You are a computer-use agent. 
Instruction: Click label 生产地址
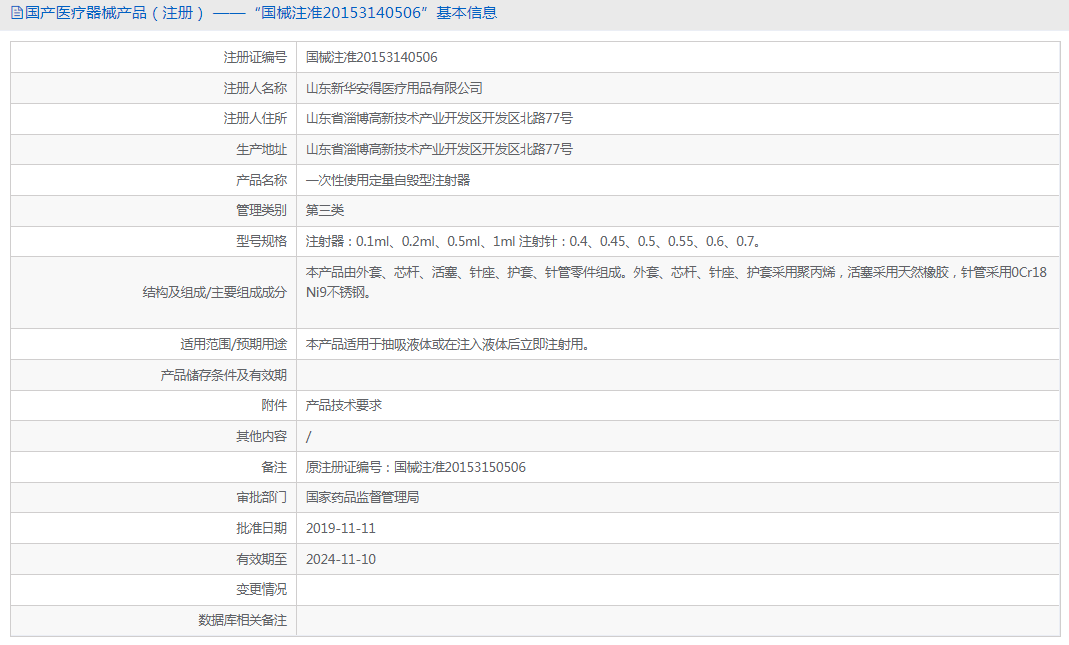tap(261, 149)
